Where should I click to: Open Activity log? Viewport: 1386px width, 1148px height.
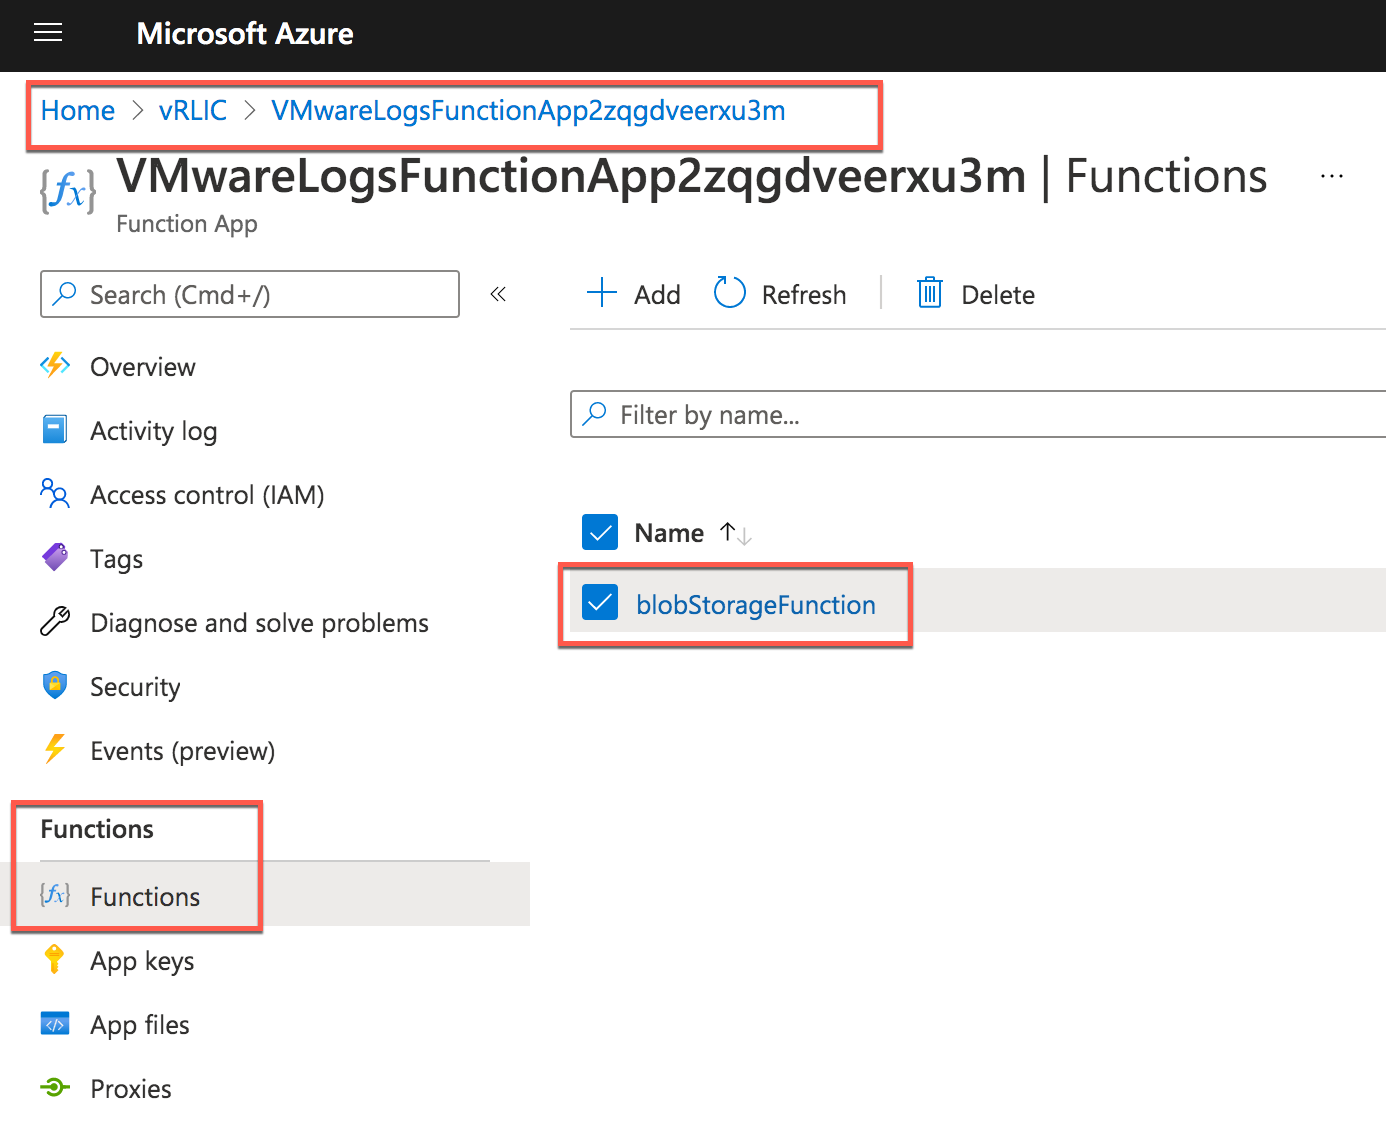point(154,431)
